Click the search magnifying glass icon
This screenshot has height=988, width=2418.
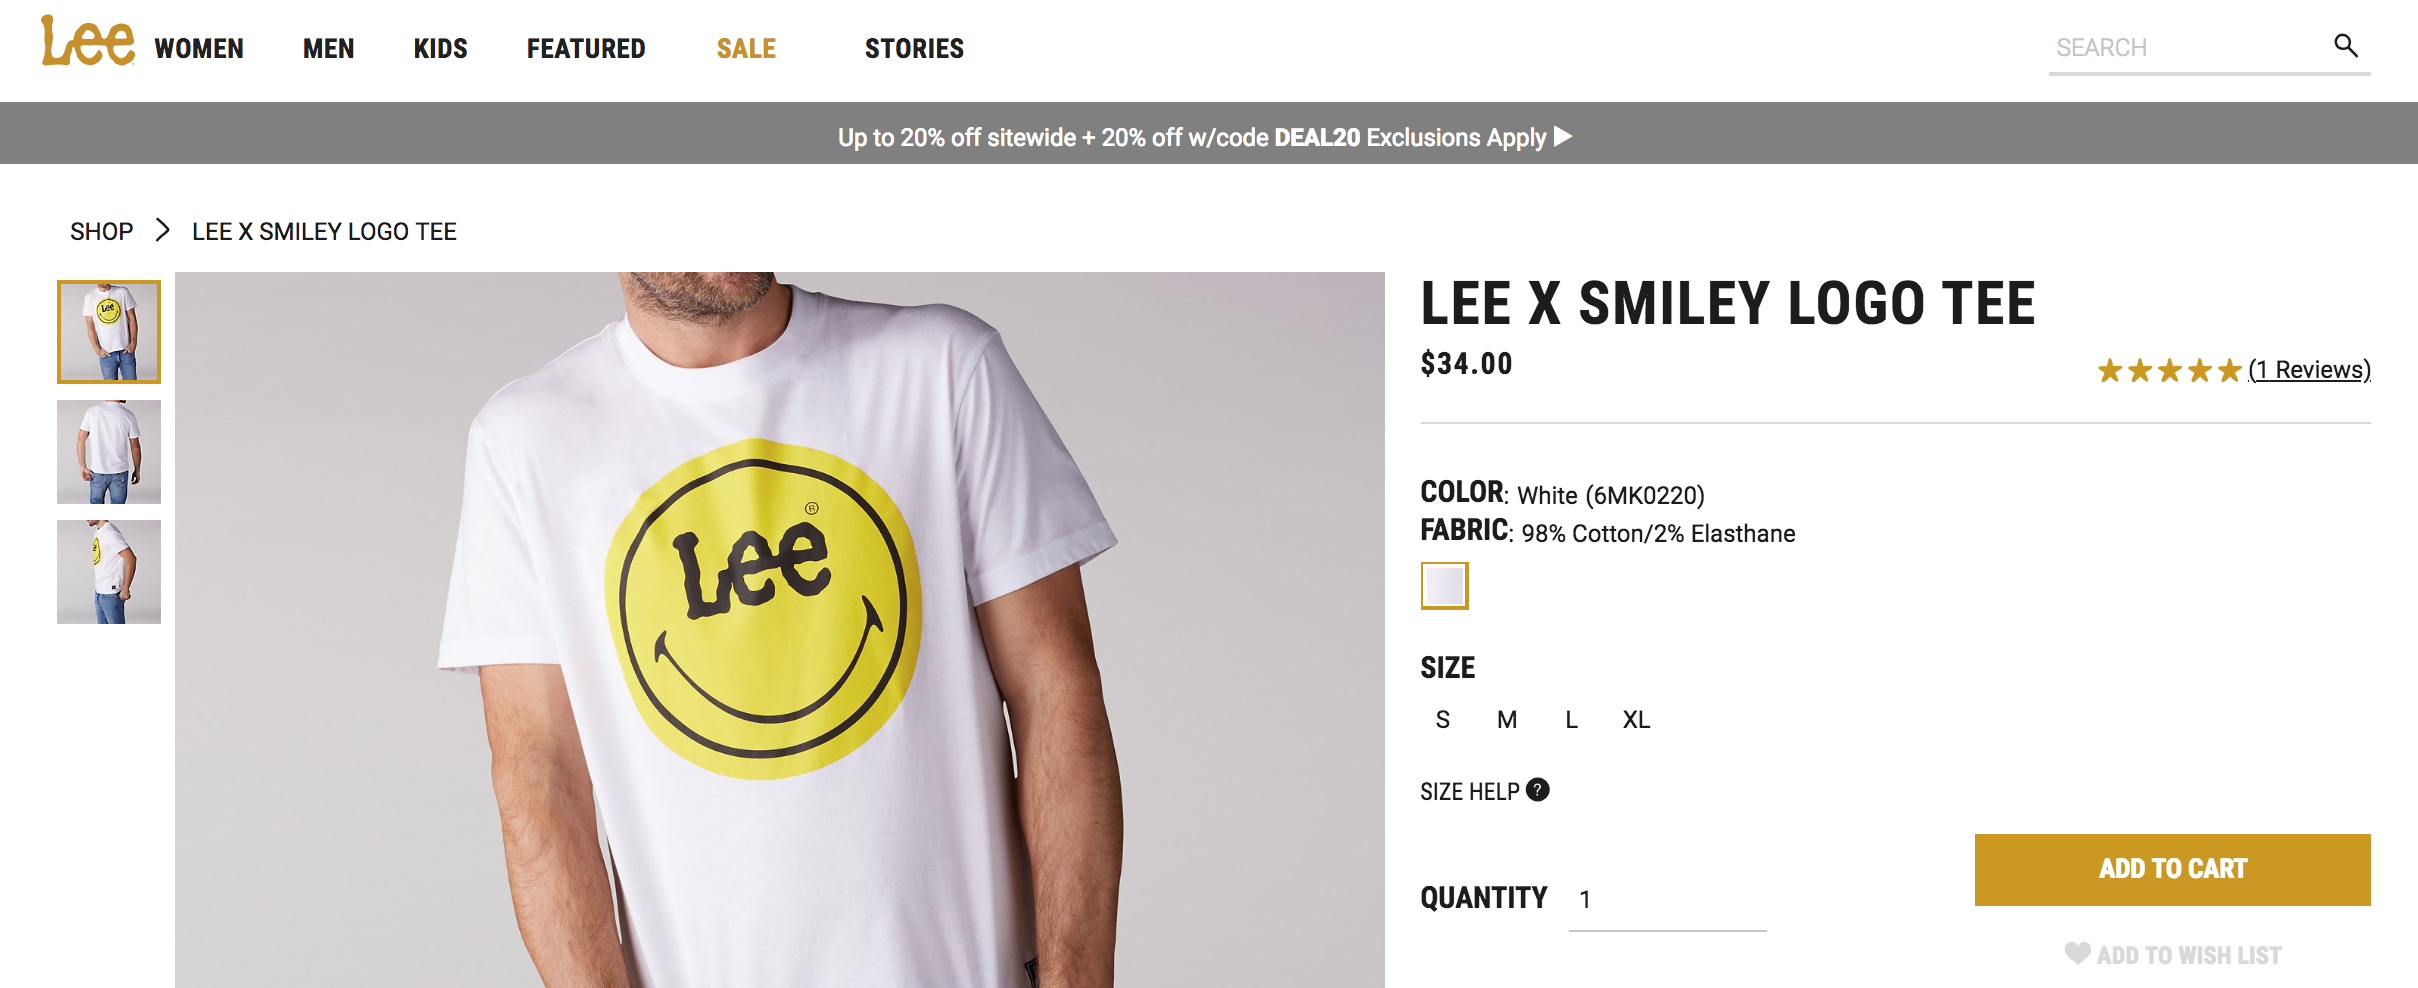point(2346,45)
